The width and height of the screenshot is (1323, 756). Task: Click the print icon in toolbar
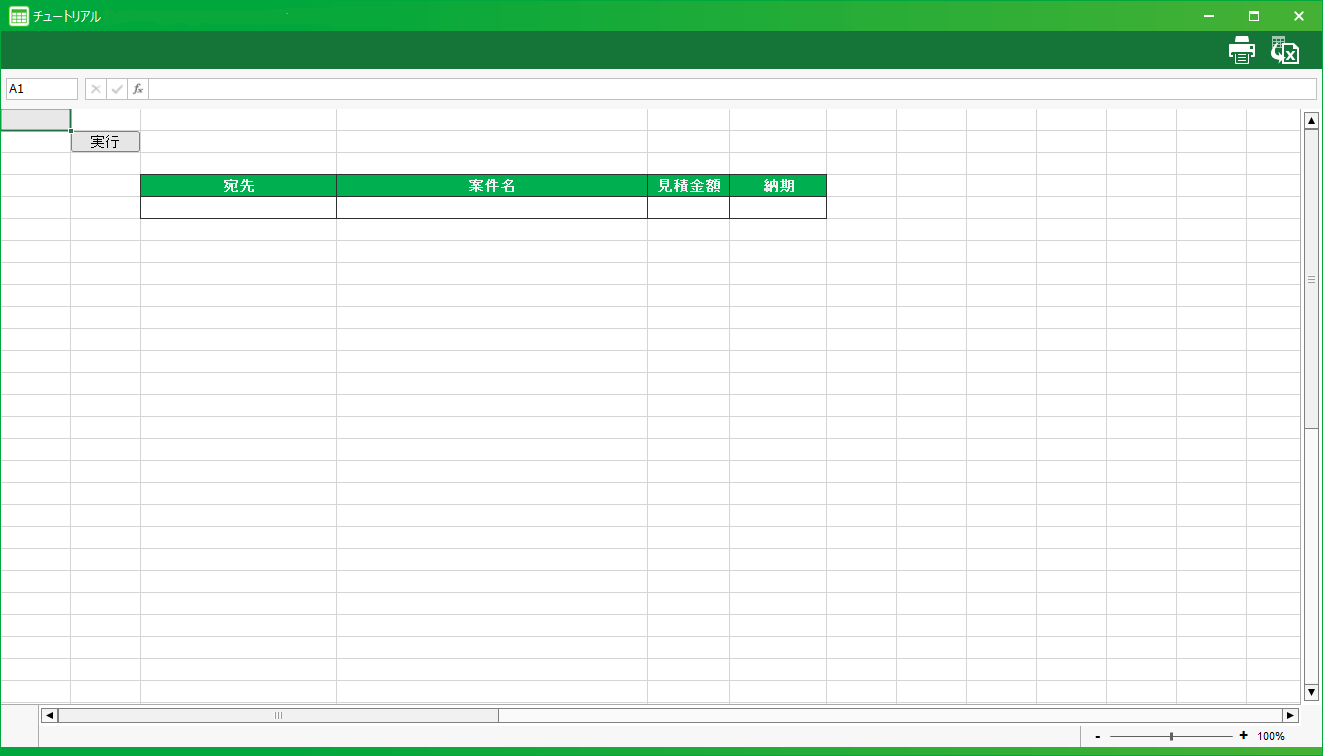point(1242,50)
